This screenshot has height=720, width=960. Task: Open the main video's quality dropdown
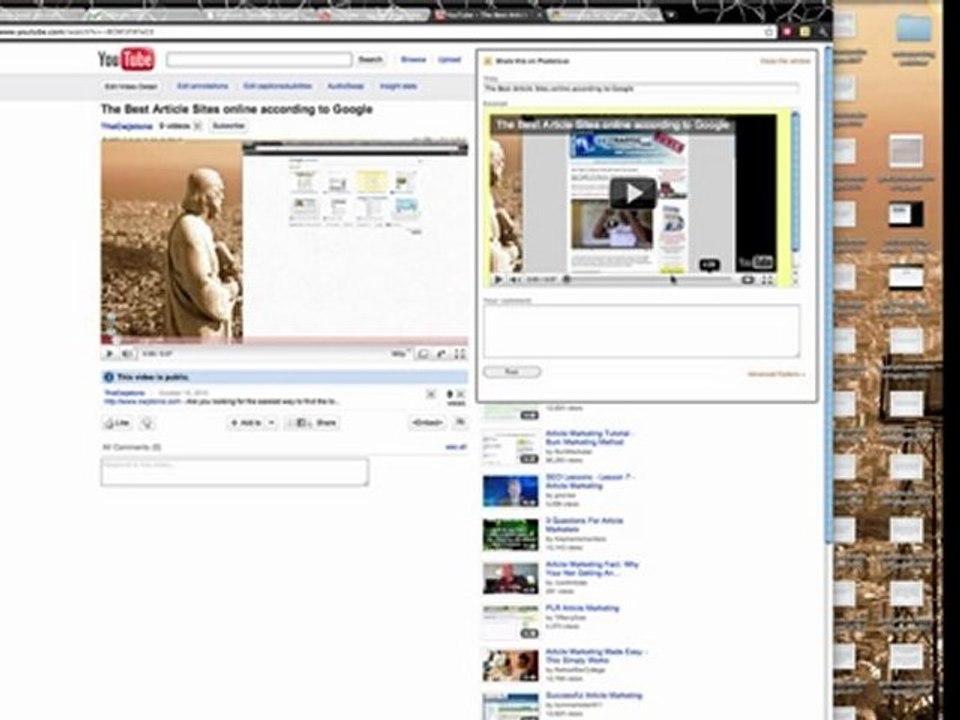coord(400,353)
